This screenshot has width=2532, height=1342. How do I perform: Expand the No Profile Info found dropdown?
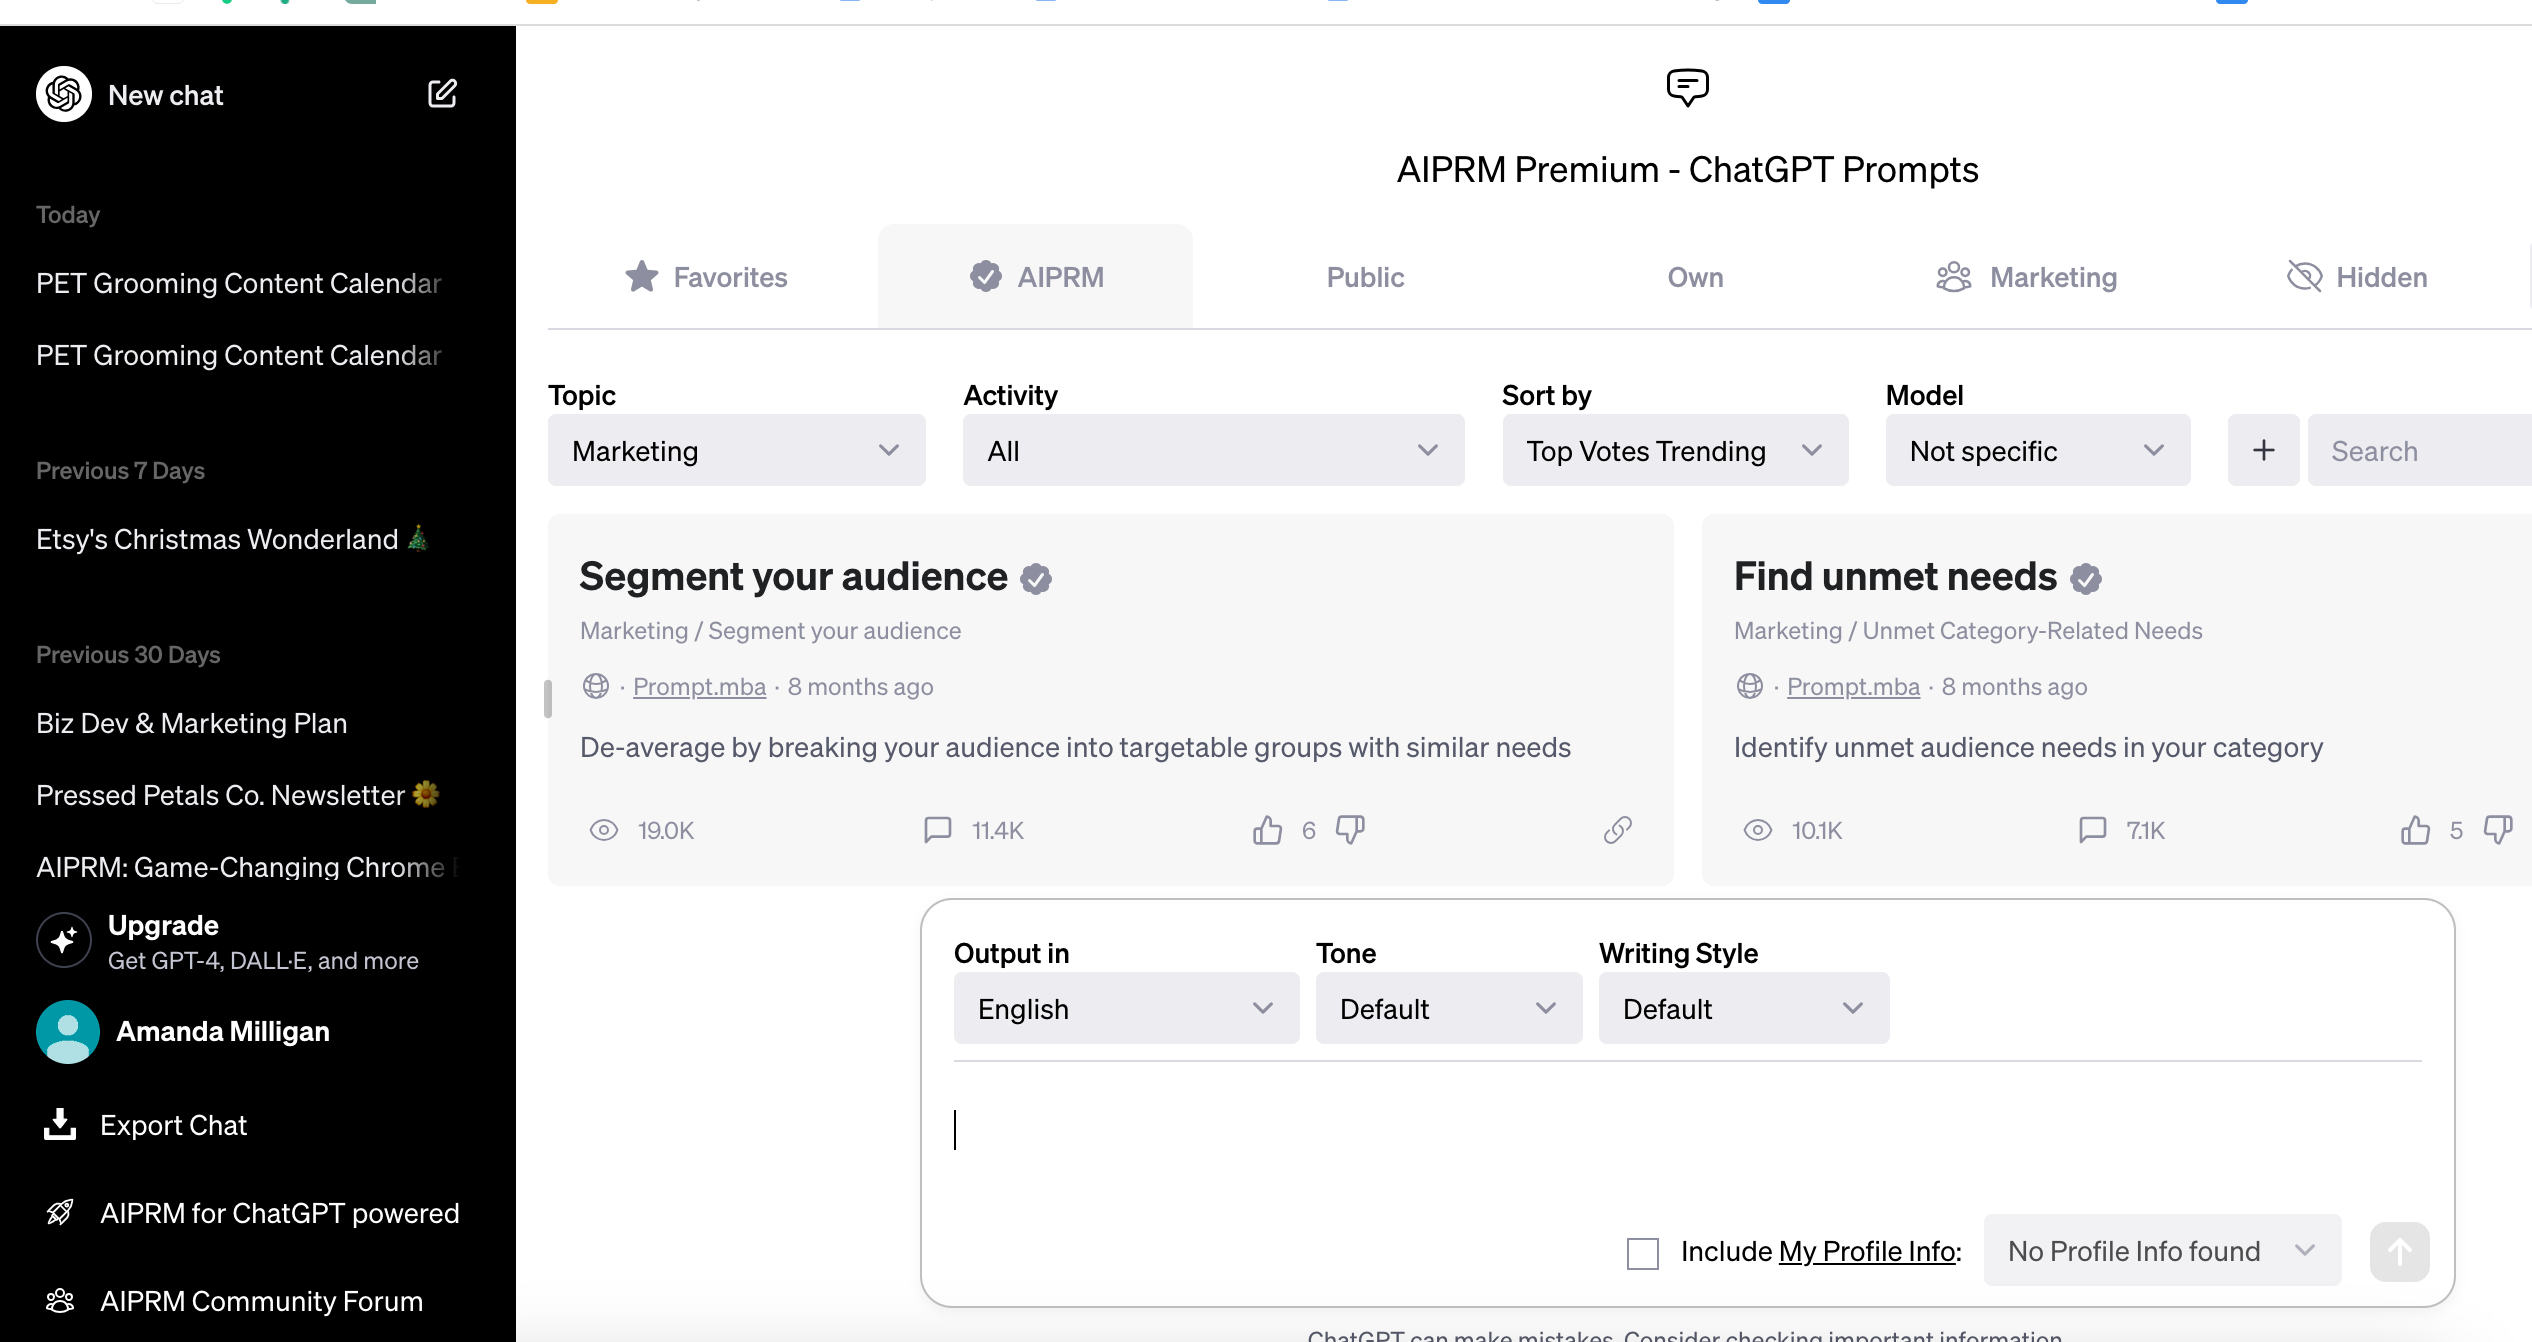click(2161, 1251)
